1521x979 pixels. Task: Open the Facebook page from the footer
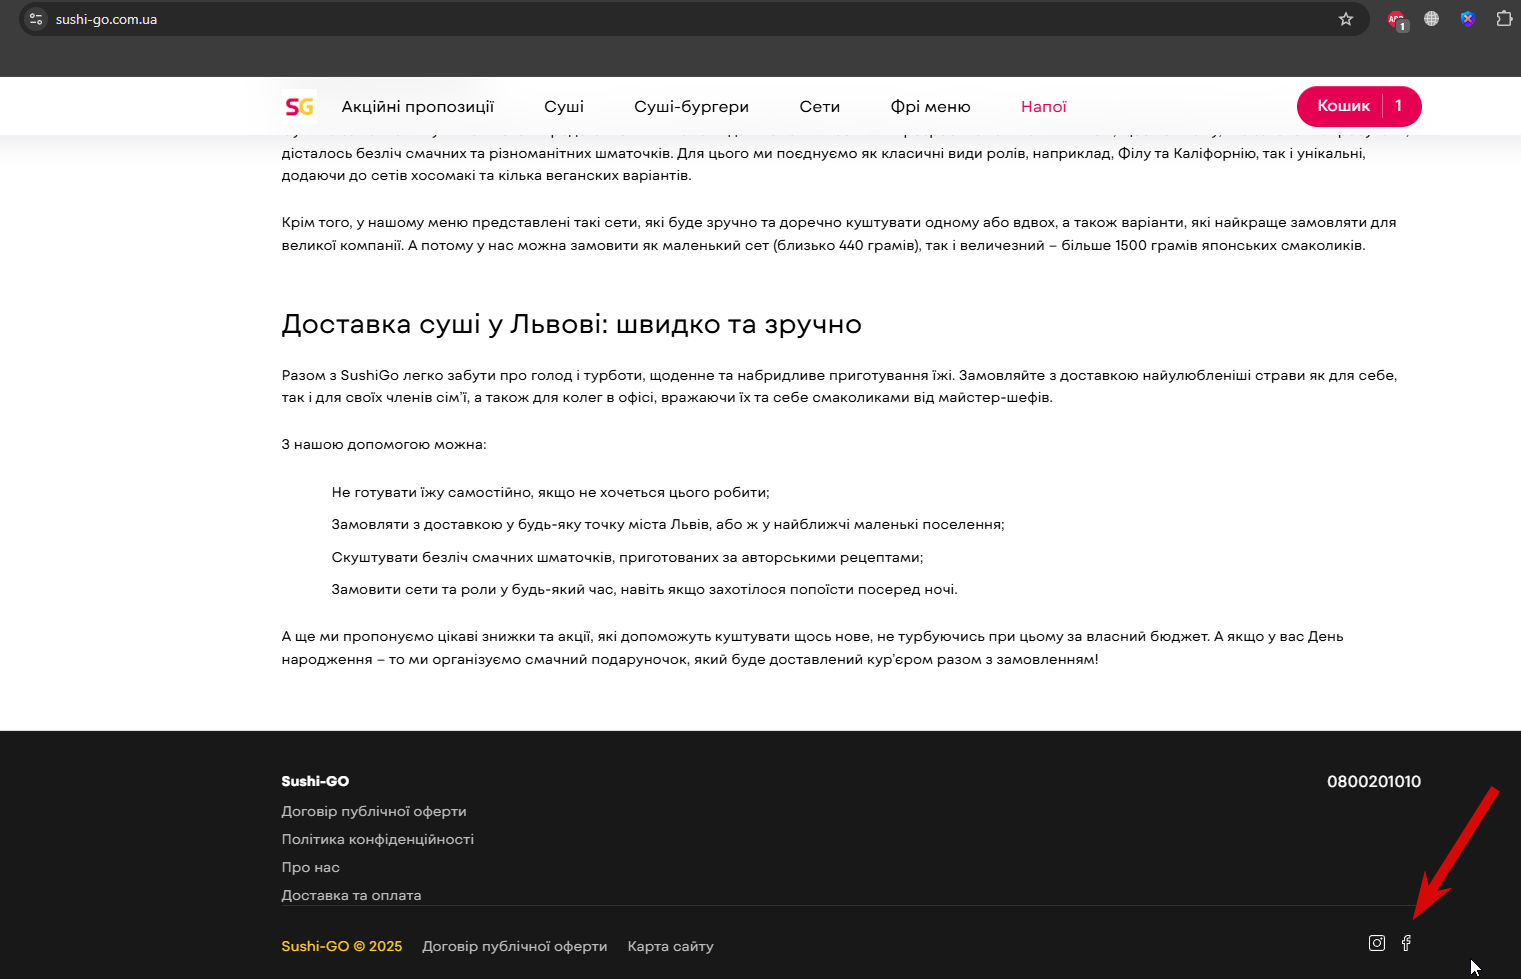click(x=1406, y=943)
